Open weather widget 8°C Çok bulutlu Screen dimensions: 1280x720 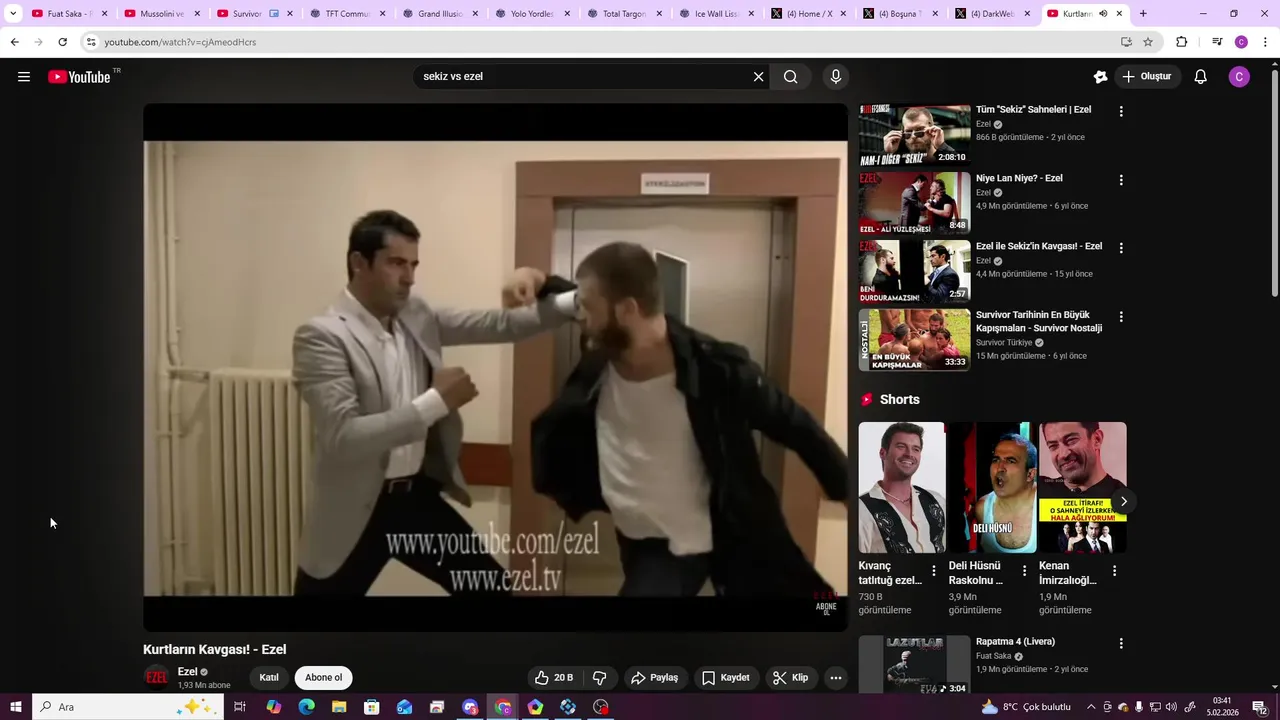pyautogui.click(x=1026, y=707)
